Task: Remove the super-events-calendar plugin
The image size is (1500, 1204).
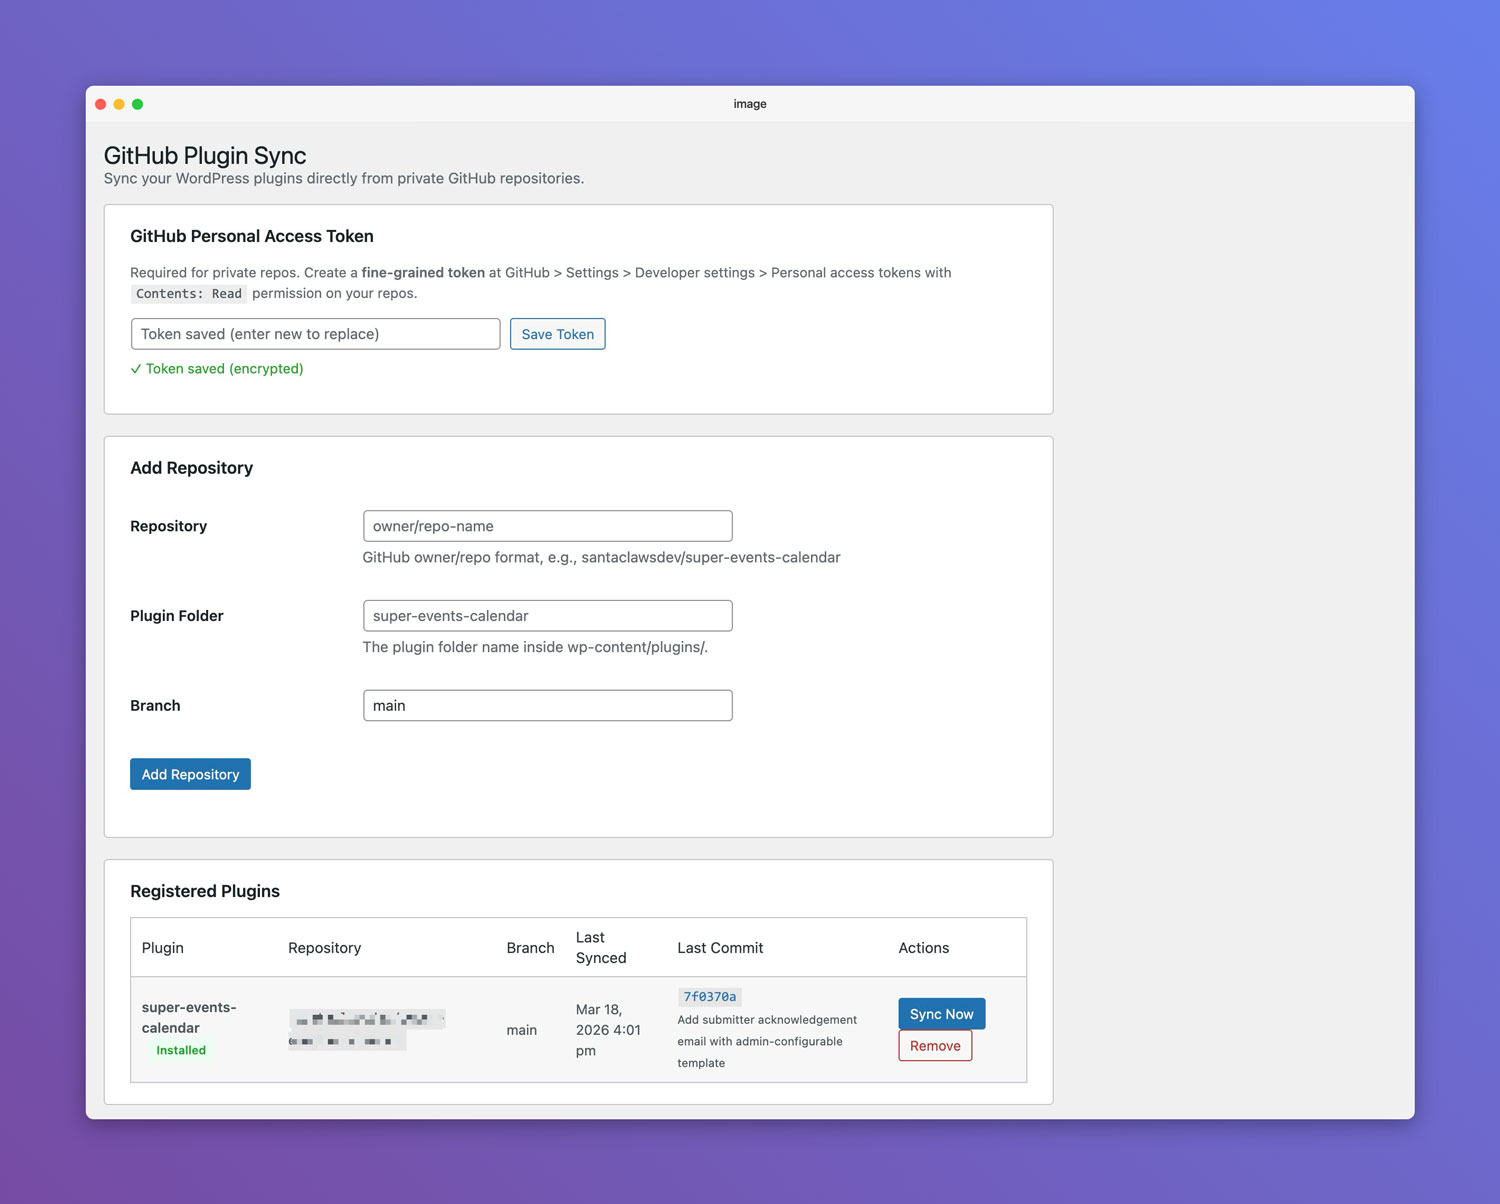Action: [x=935, y=1046]
